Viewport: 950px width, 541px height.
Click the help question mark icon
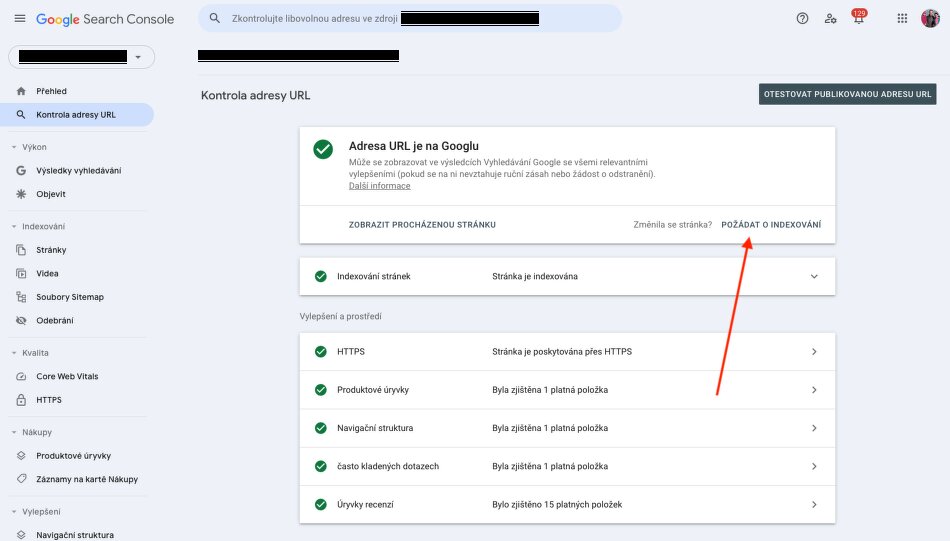coord(802,19)
